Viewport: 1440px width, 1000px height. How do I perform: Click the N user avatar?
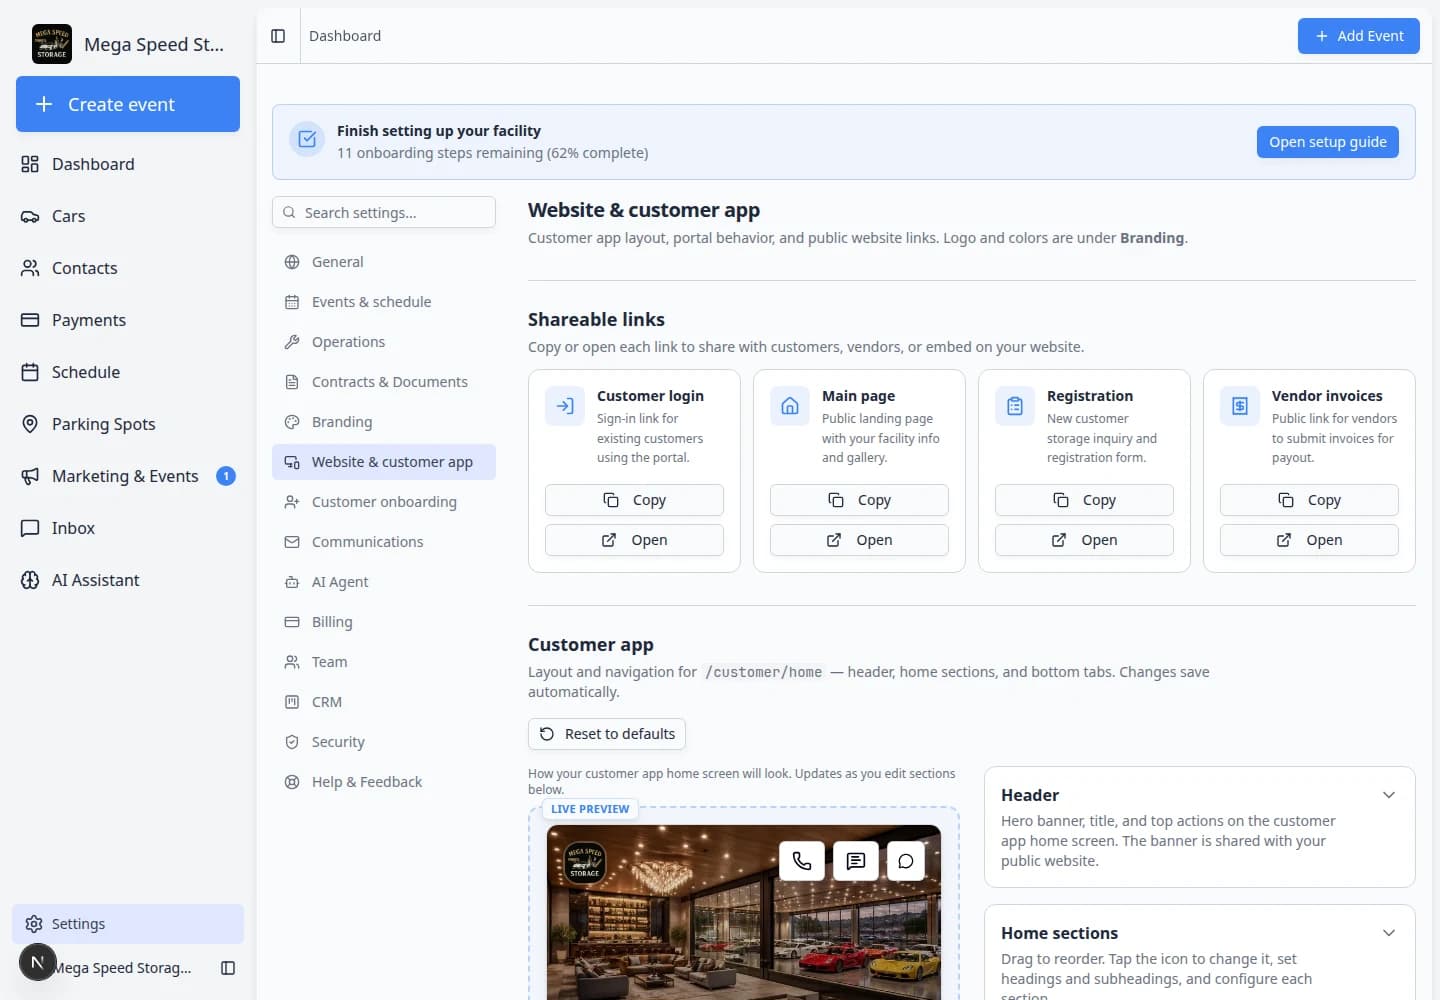[x=38, y=963]
